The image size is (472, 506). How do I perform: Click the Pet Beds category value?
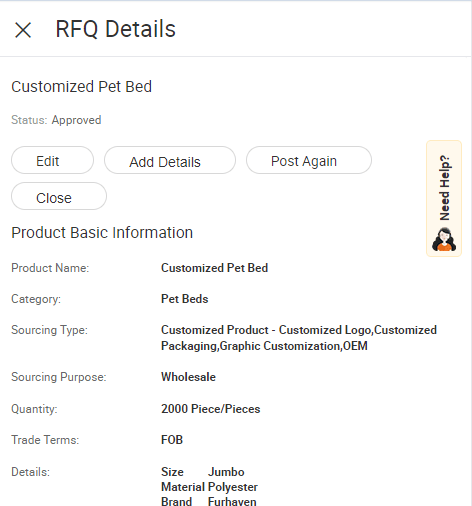185,299
